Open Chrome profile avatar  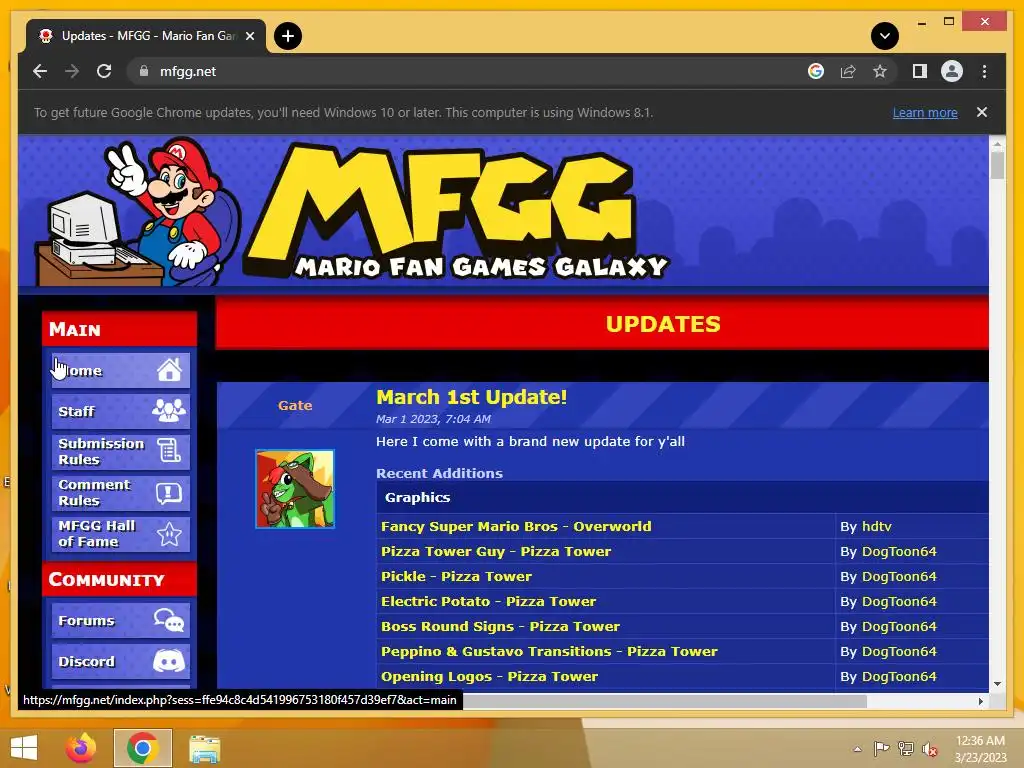point(952,71)
